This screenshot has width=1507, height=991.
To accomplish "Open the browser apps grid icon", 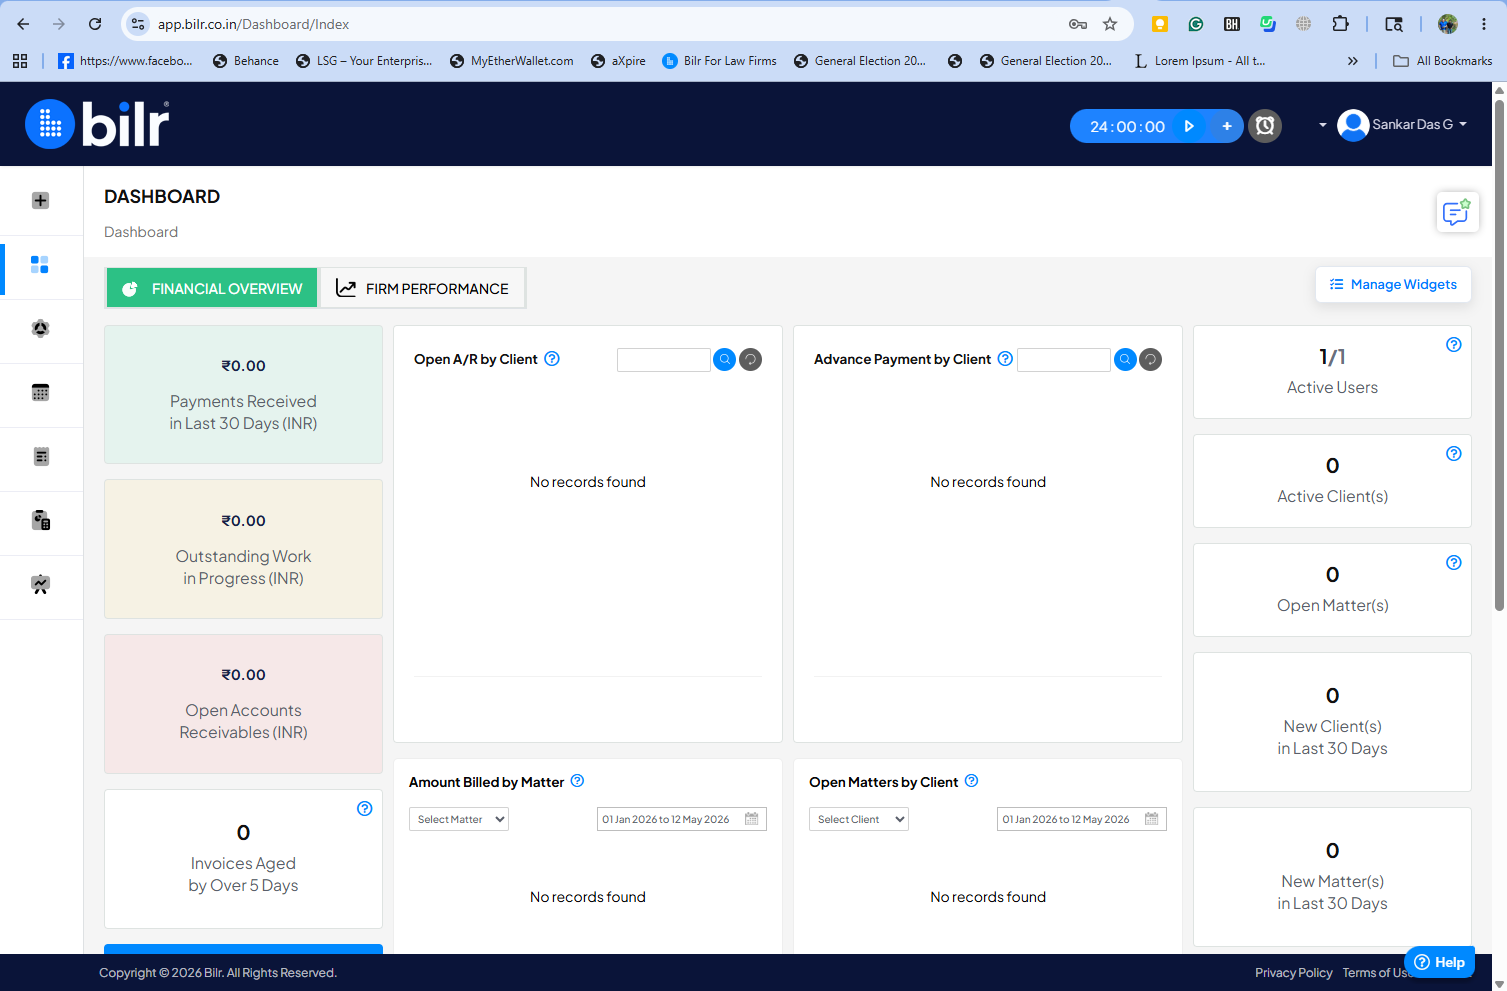I will (x=20, y=61).
